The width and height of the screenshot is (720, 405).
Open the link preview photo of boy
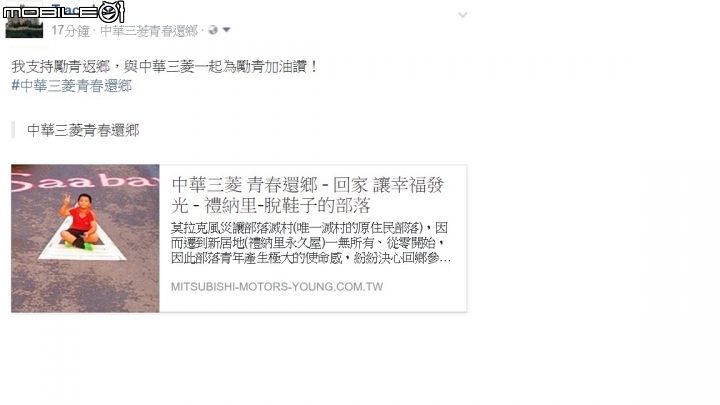[x=85, y=238]
